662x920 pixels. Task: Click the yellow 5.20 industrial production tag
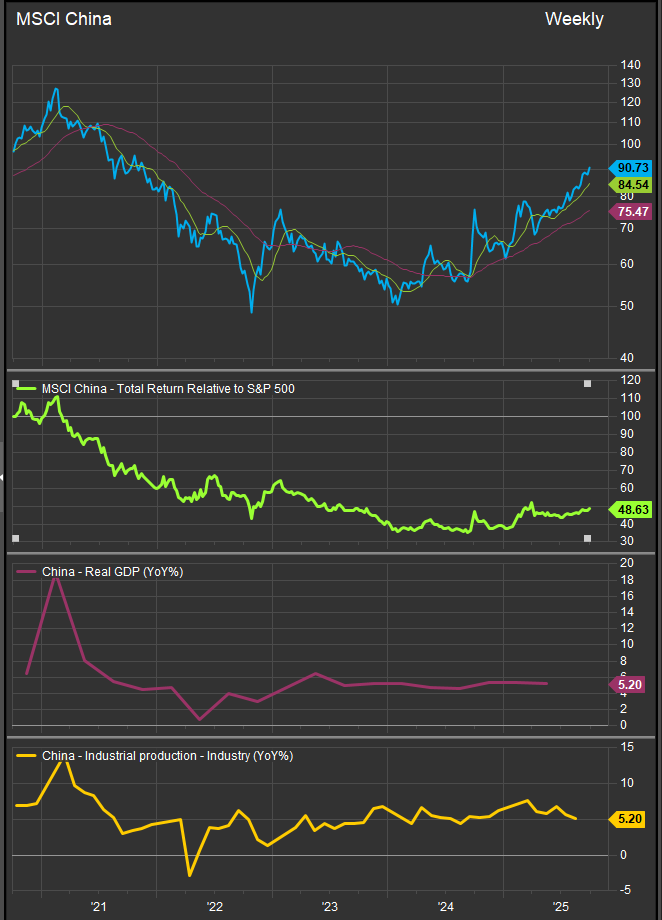[632, 819]
